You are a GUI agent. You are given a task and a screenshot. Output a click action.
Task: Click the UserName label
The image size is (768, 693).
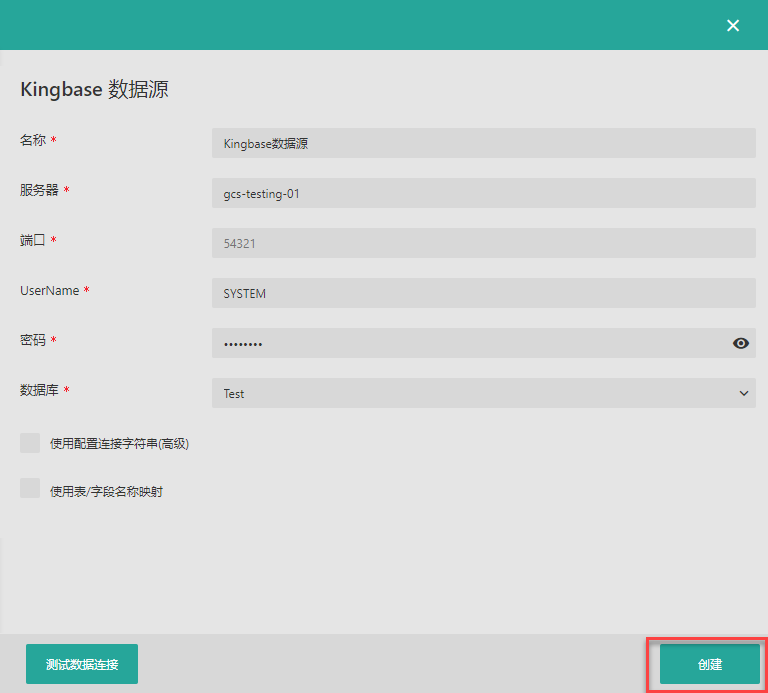point(49,290)
